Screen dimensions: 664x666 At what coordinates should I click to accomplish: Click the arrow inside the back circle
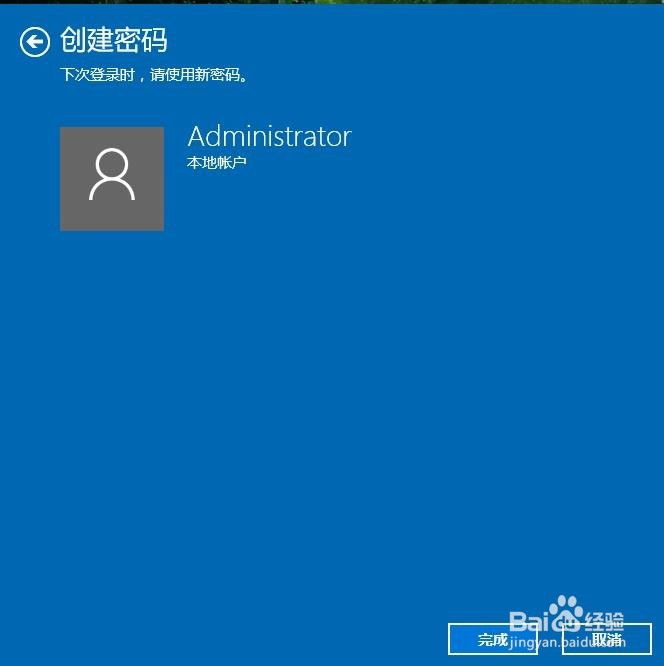(x=34, y=42)
